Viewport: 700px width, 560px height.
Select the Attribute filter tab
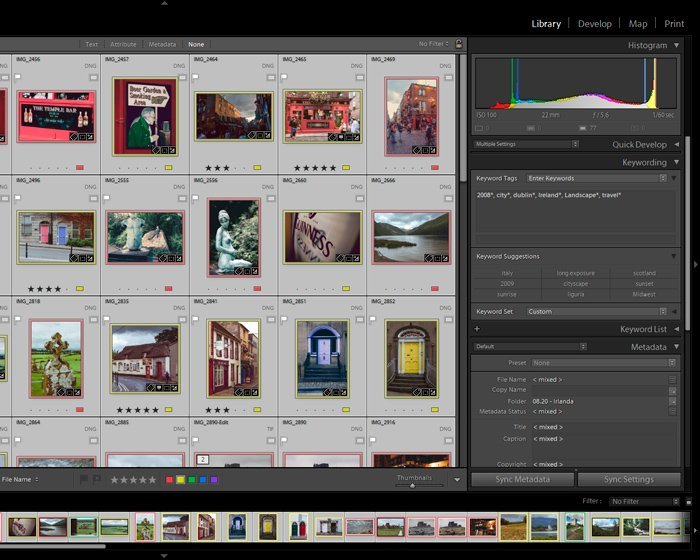tap(123, 44)
